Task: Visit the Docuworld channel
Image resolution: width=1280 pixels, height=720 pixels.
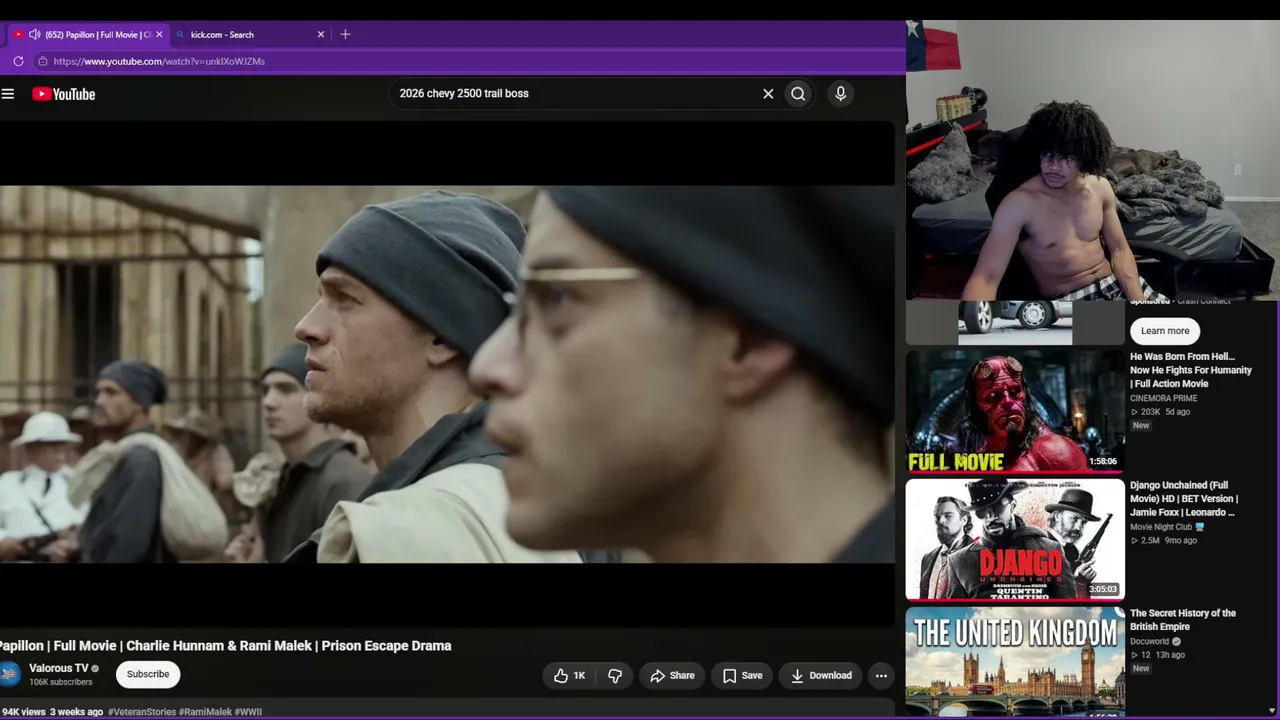Action: click(1150, 641)
